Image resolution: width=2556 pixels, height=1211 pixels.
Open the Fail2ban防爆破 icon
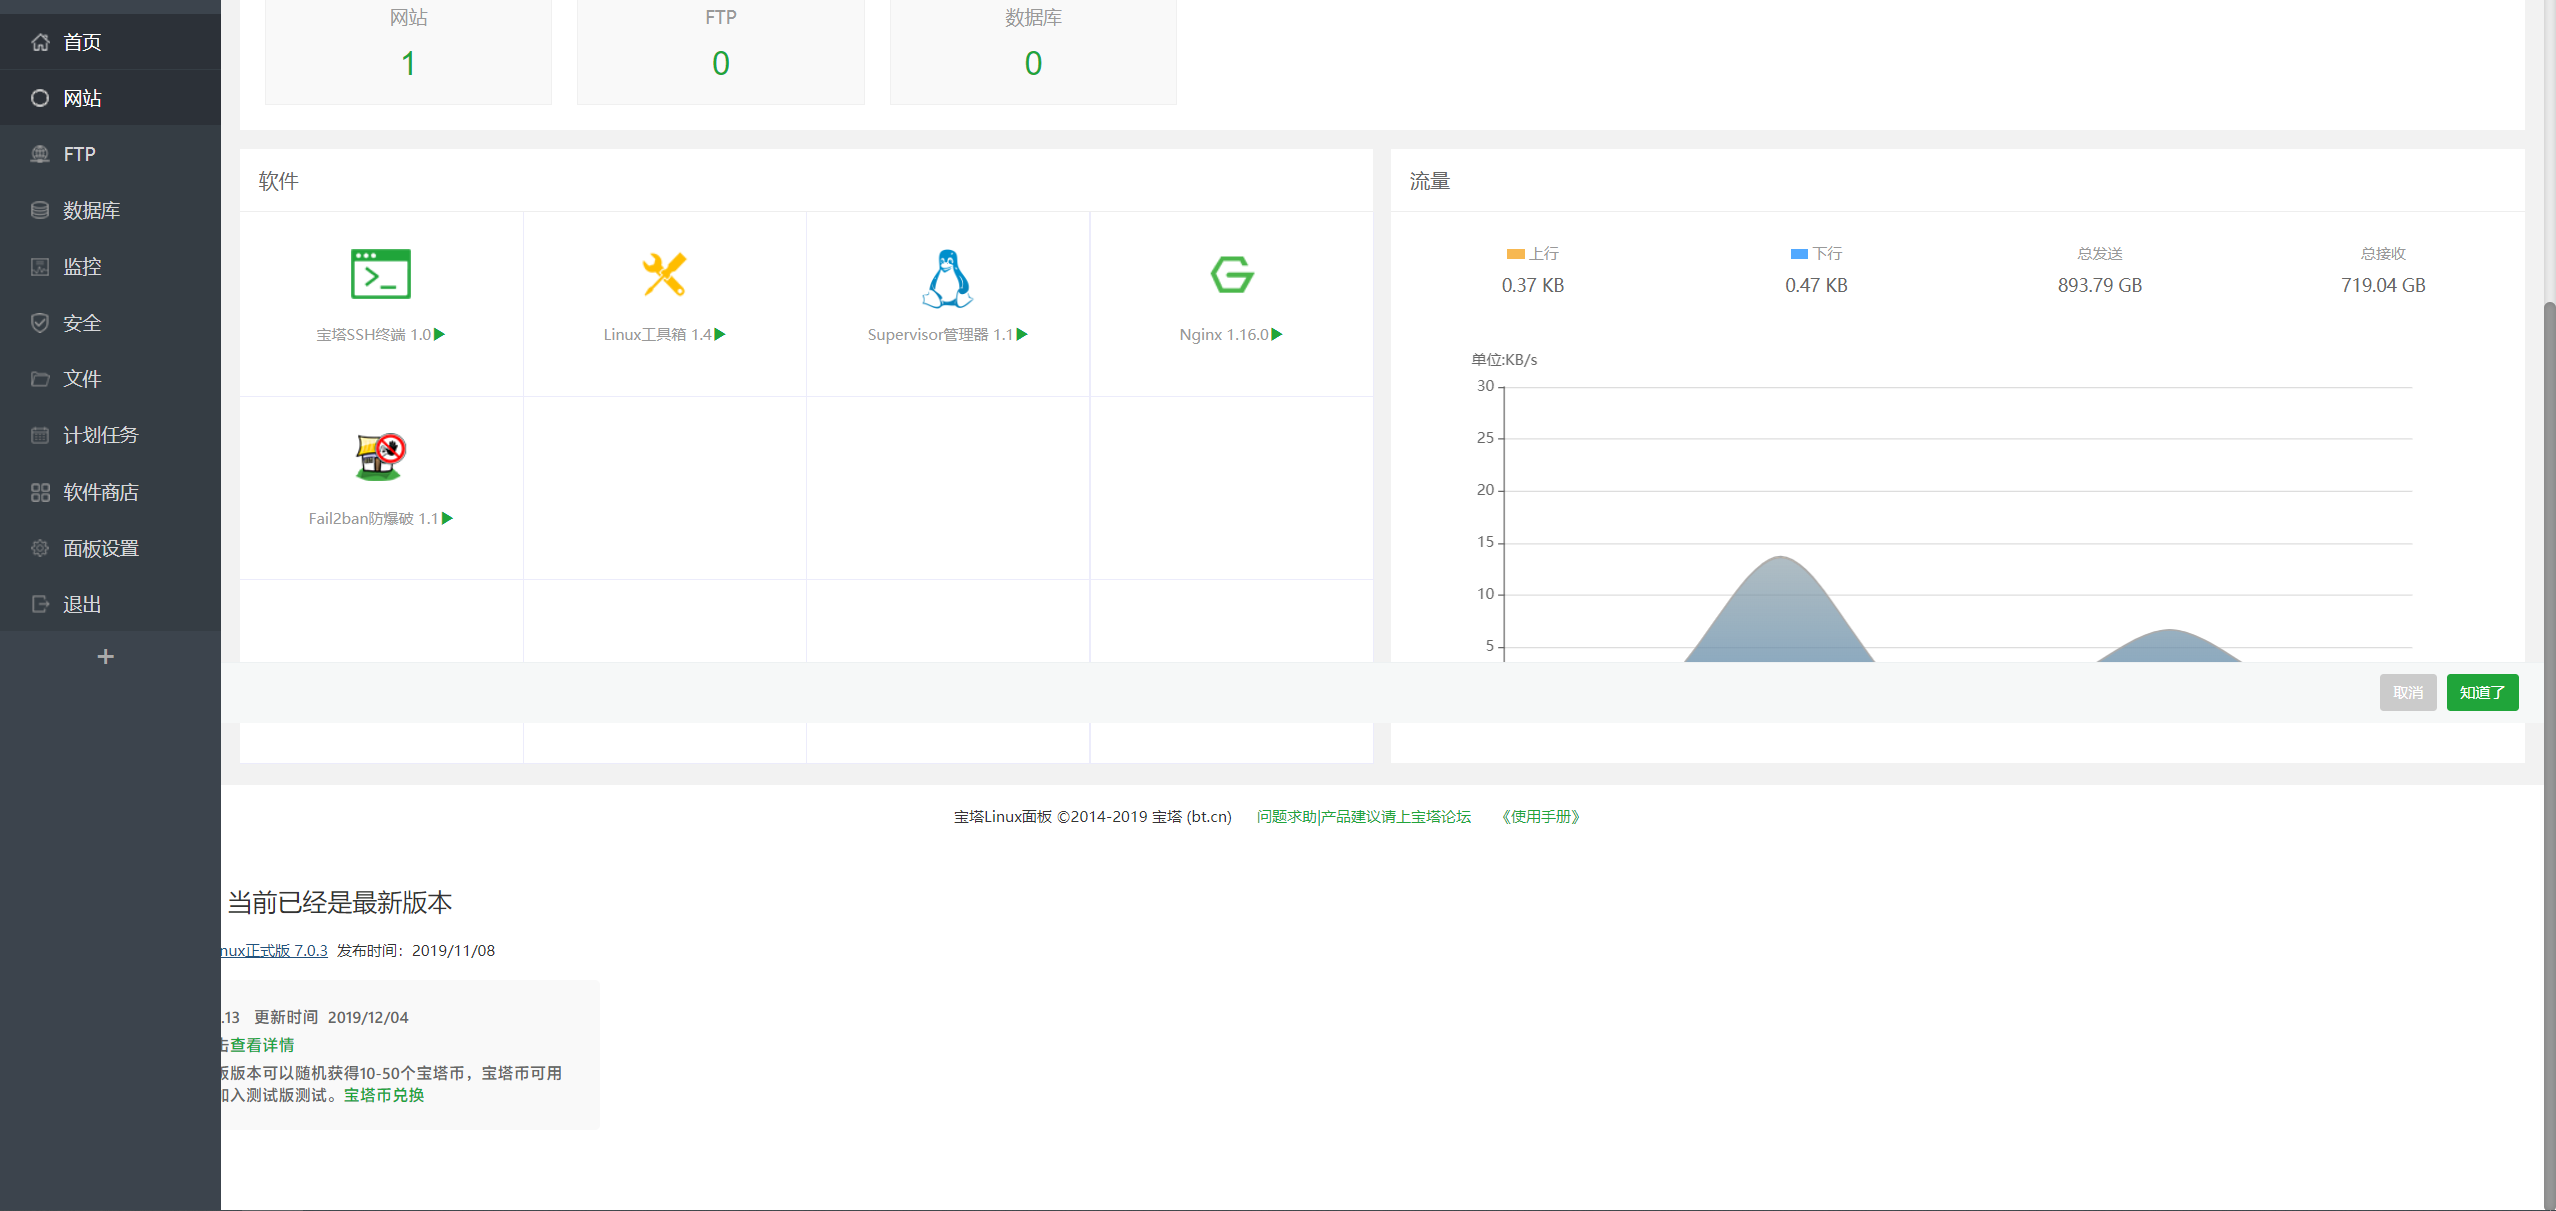(380, 456)
